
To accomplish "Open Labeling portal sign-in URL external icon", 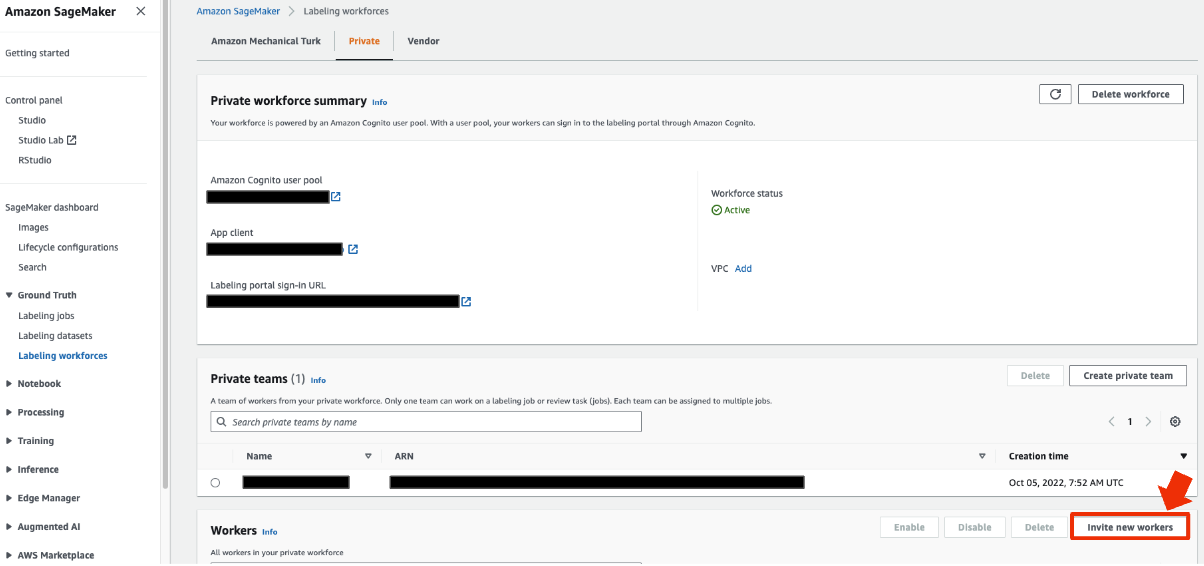I will pyautogui.click(x=466, y=301).
